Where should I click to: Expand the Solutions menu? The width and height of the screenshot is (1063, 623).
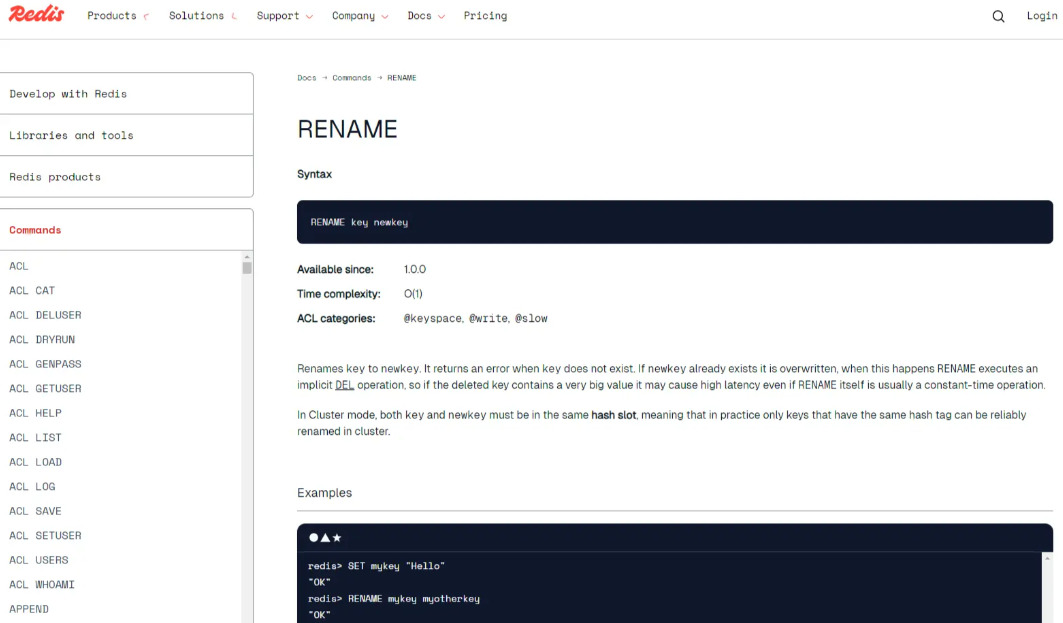(203, 16)
